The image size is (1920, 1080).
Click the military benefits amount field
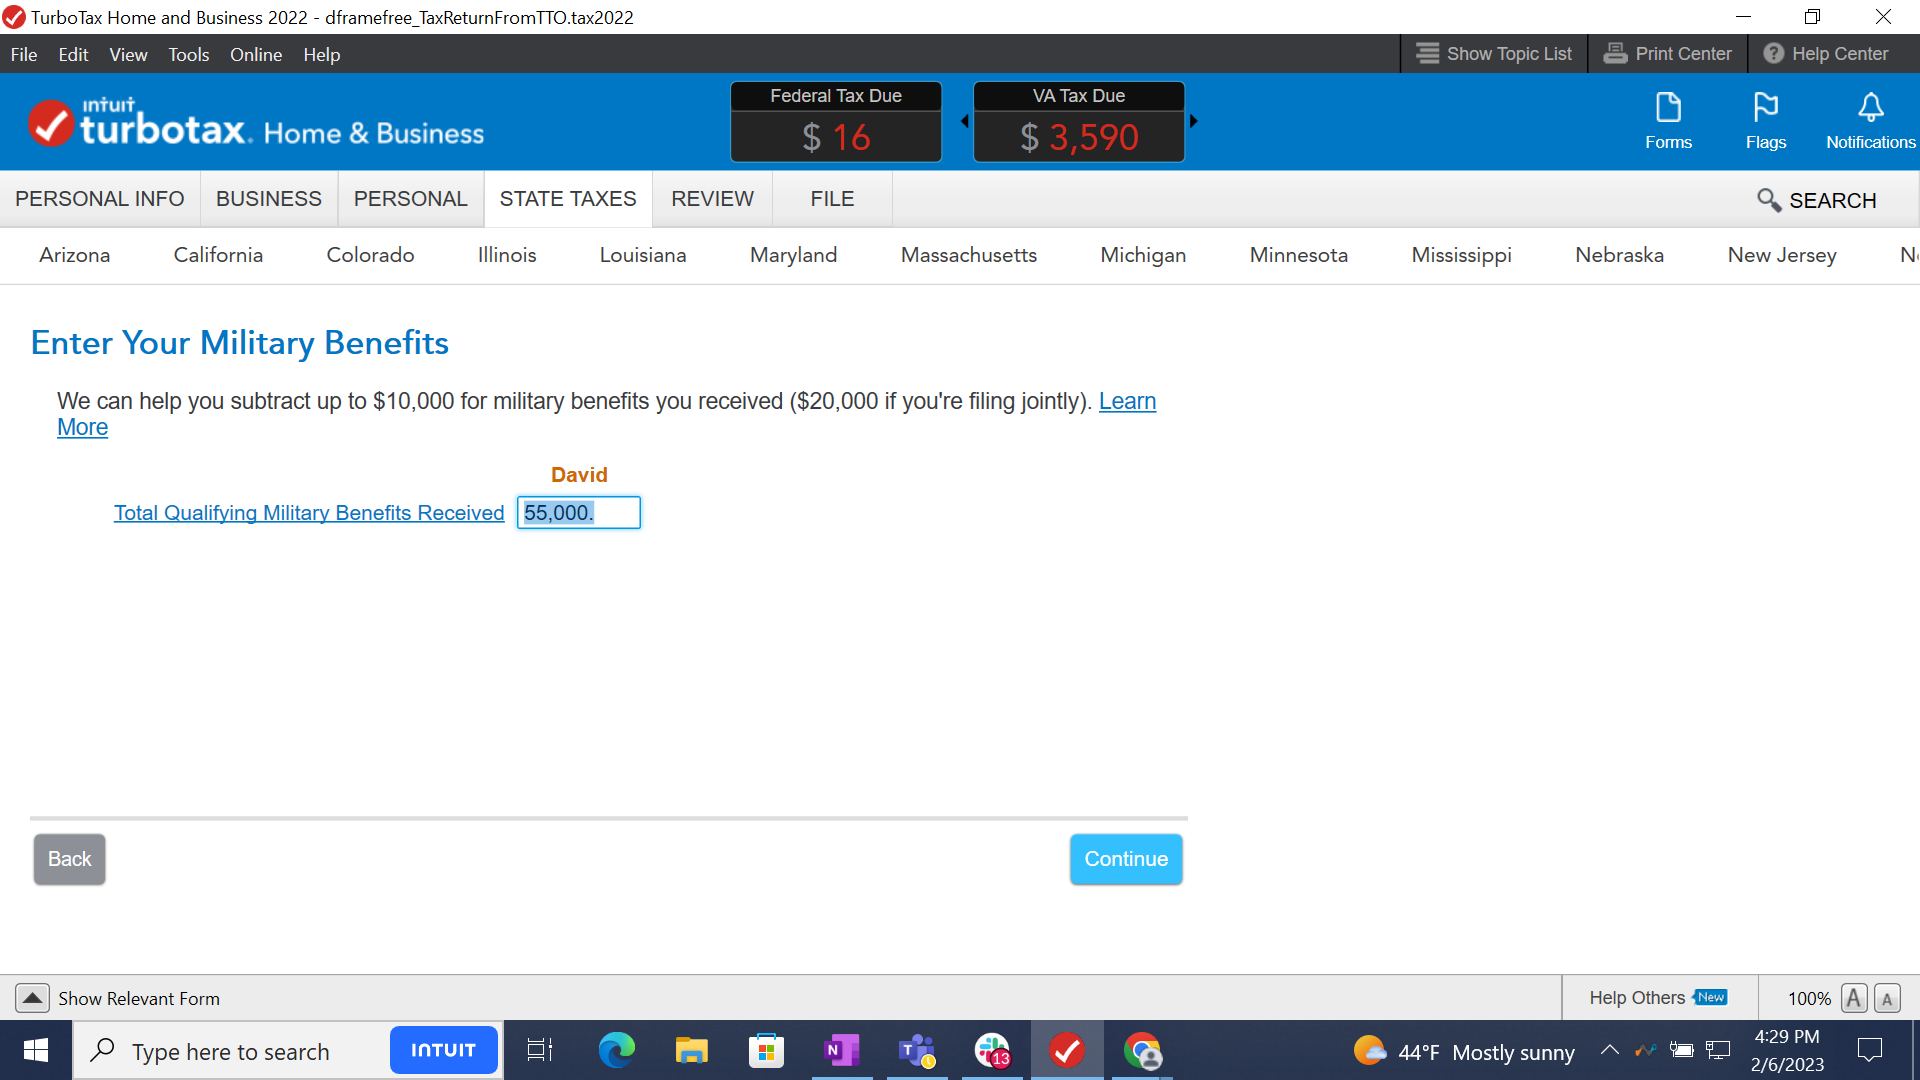point(579,513)
